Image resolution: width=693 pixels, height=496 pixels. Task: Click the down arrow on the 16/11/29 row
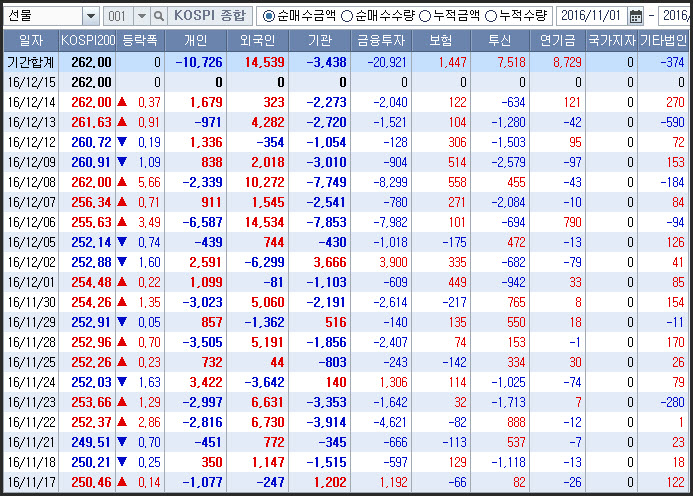point(122,321)
